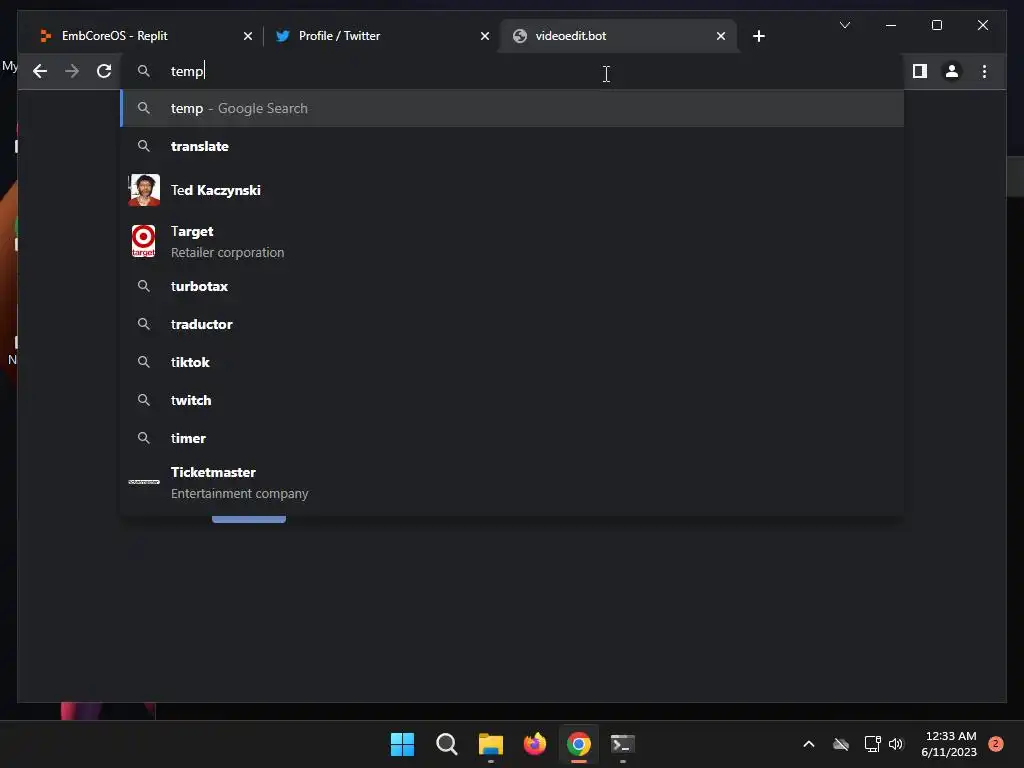1024x768 pixels.
Task: Reload the current page
Action: [104, 71]
